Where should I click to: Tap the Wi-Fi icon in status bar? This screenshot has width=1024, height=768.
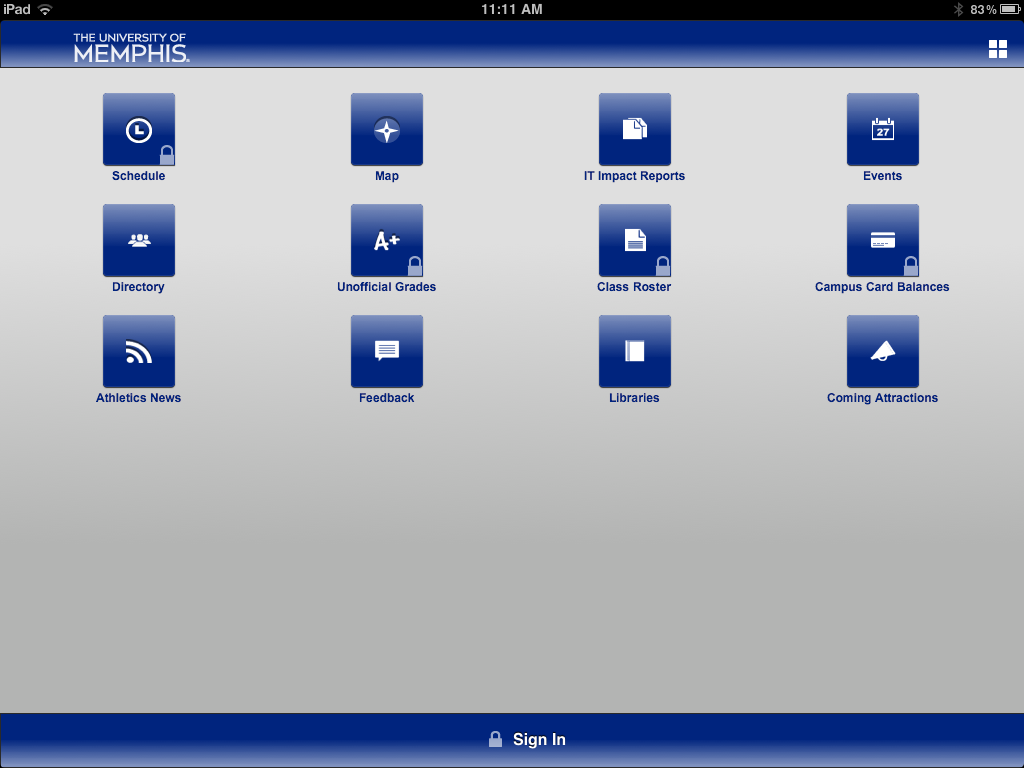tap(45, 9)
